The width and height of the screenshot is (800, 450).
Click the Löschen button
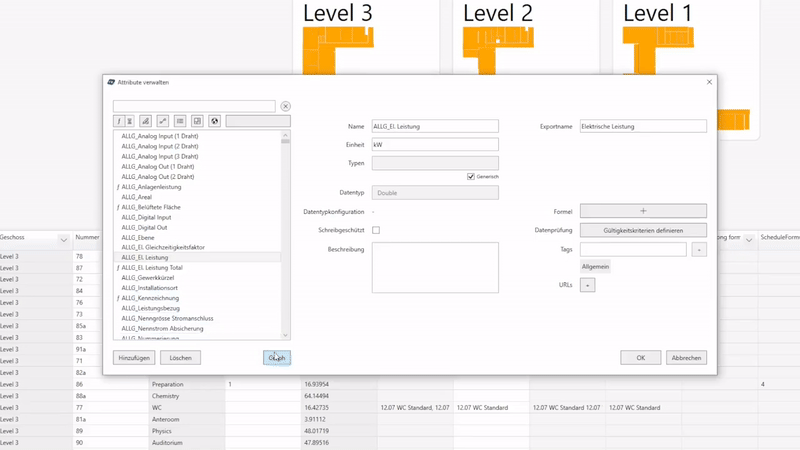tap(180, 357)
